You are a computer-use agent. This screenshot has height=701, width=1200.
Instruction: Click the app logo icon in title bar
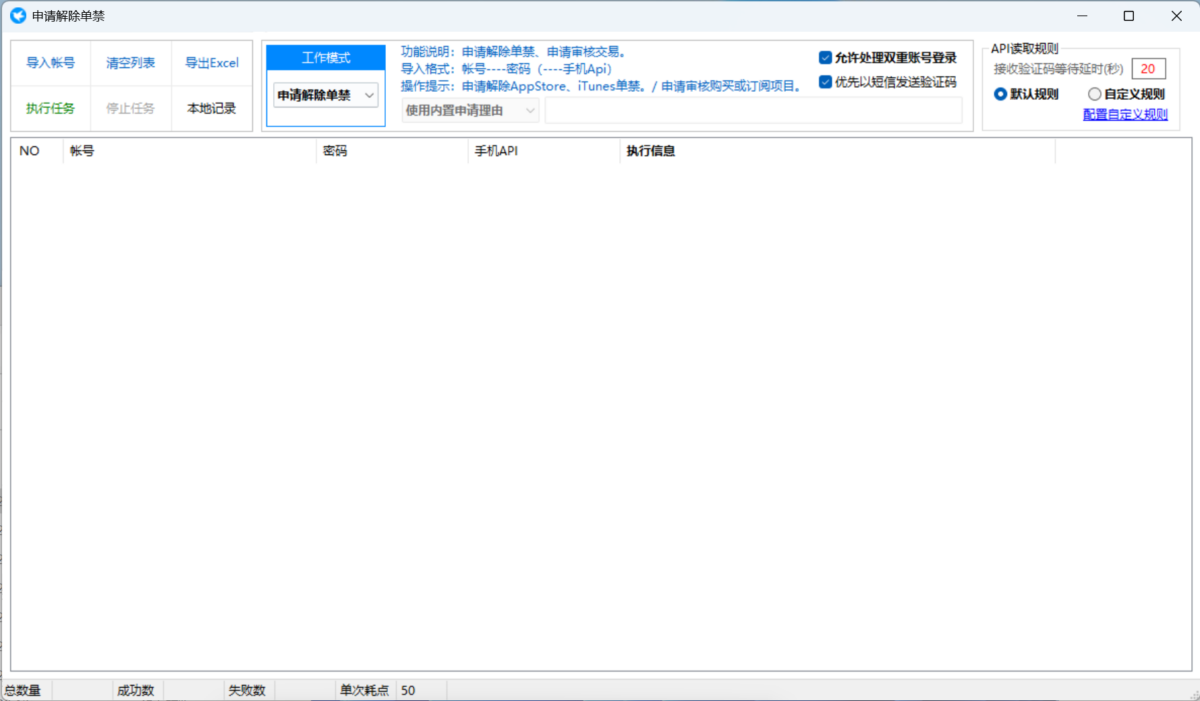click(17, 16)
